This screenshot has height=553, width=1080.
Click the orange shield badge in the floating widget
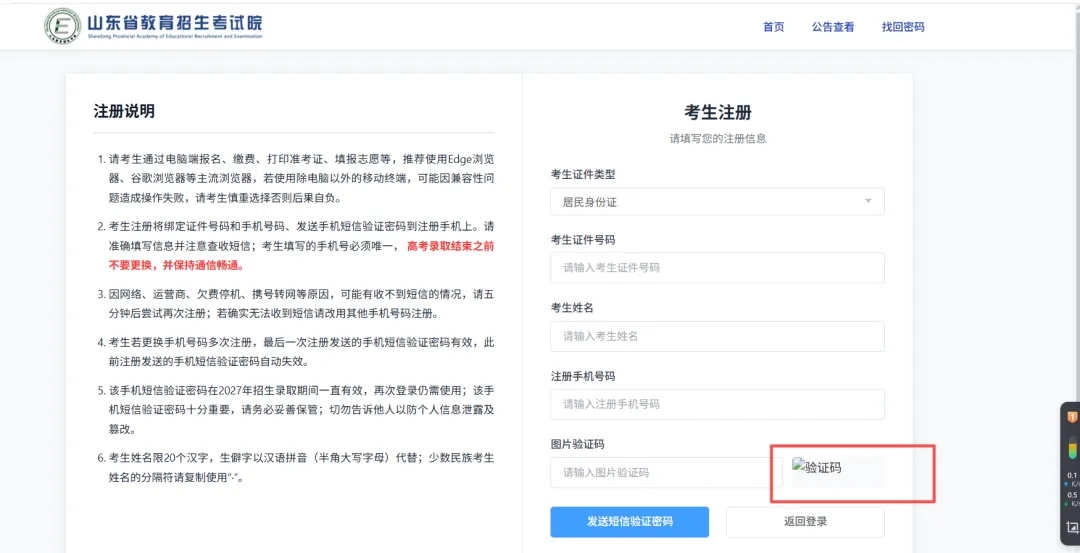coord(1072,417)
